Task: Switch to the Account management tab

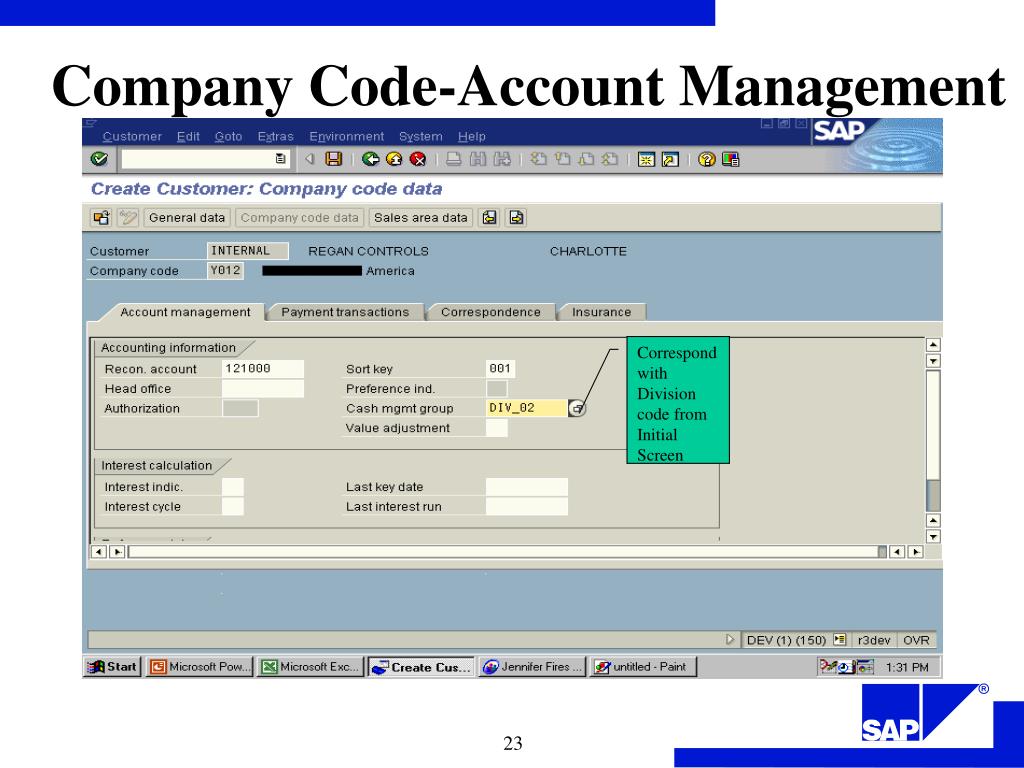Action: [185, 312]
